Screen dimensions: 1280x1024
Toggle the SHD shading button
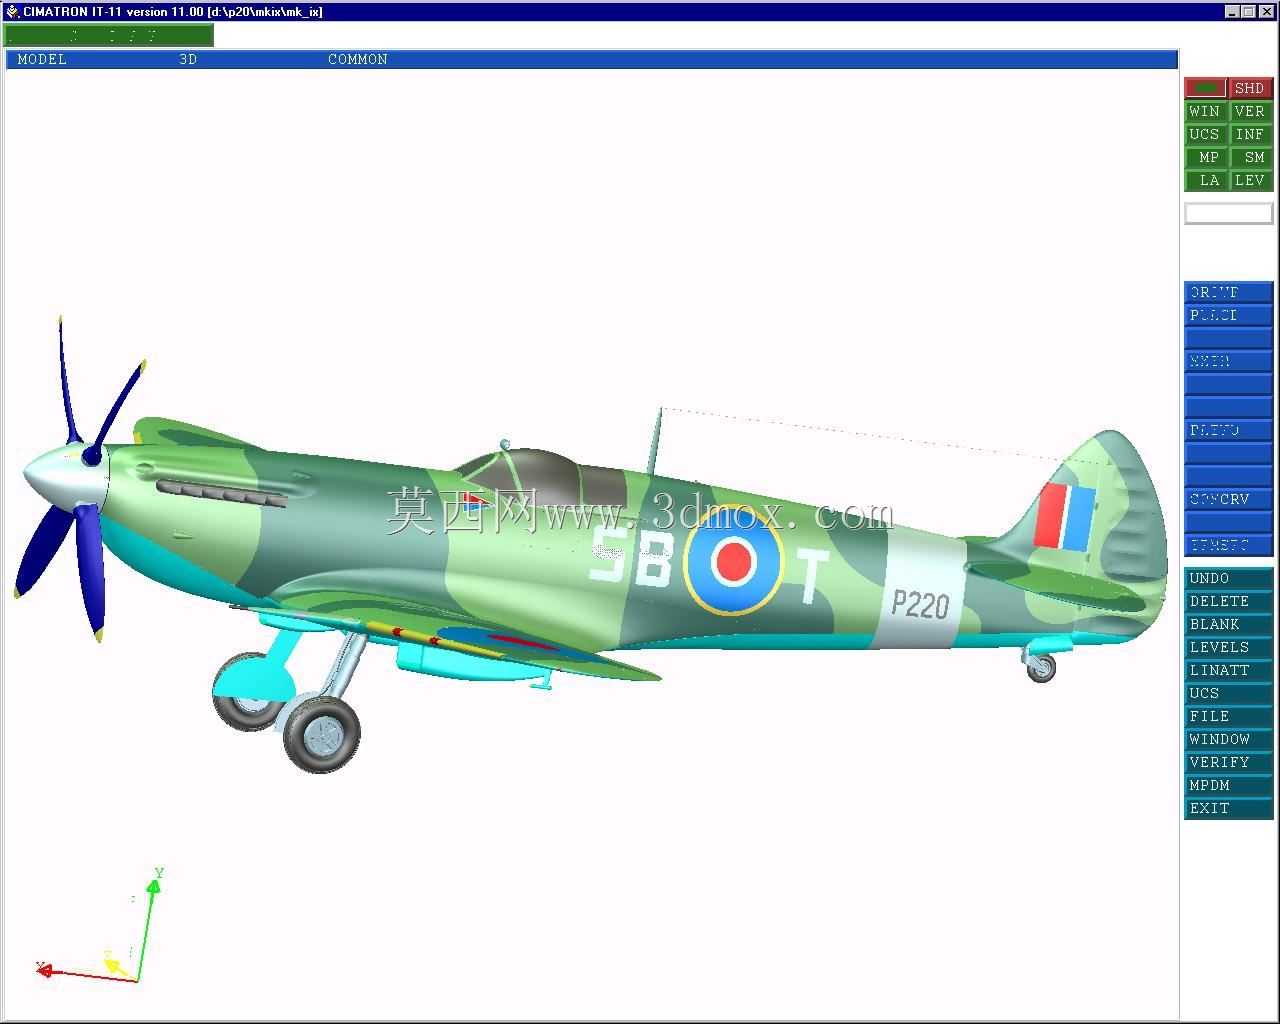pyautogui.click(x=1251, y=88)
